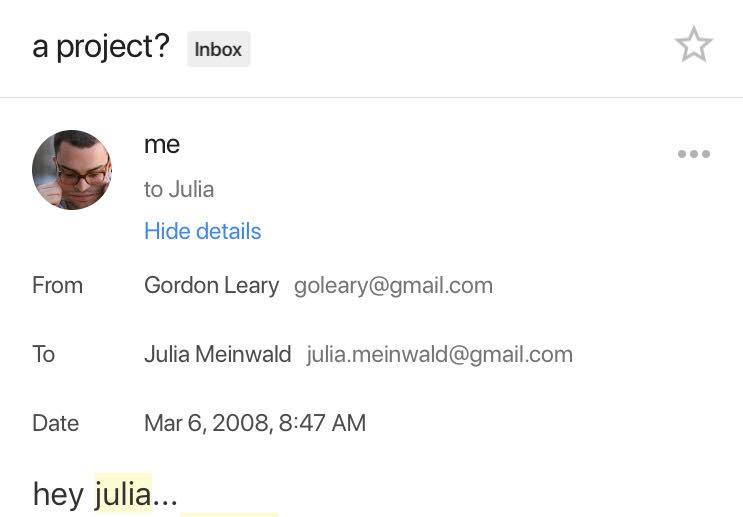Tap the "me" sender name
The height and width of the screenshot is (517, 743).
coord(162,144)
